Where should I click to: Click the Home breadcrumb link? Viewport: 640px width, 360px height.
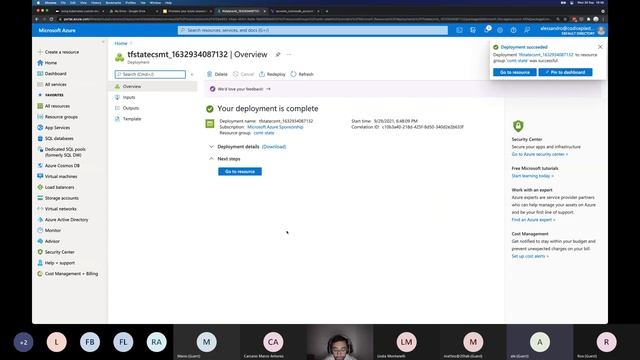(x=121, y=43)
